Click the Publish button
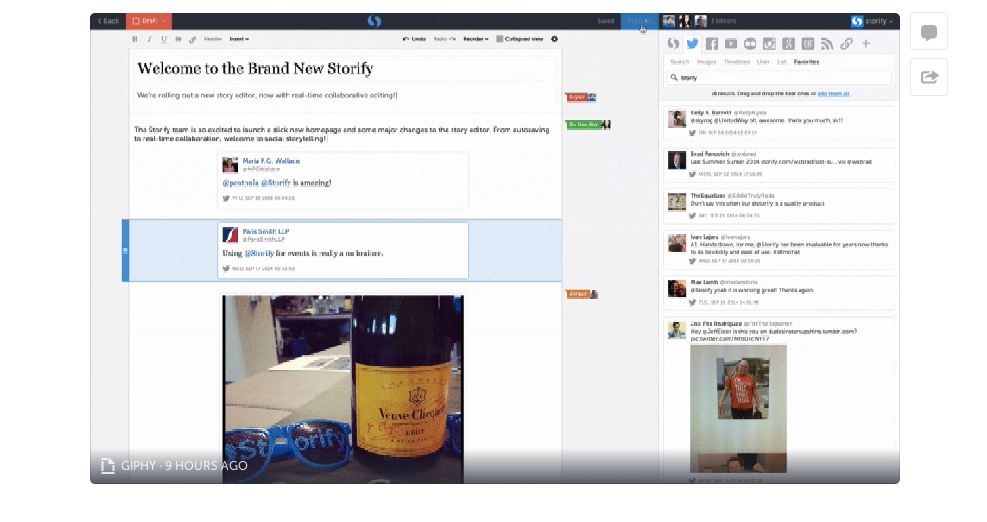This screenshot has height=522, width=987. click(640, 21)
